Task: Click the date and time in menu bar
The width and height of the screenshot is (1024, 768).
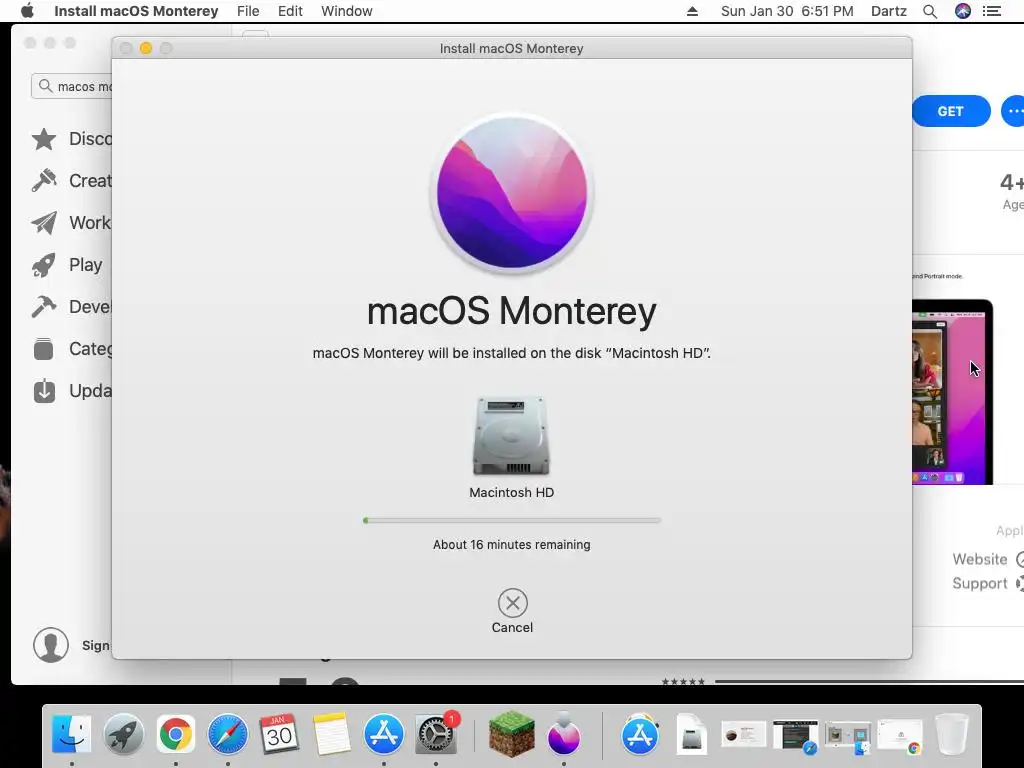Action: pyautogui.click(x=787, y=11)
